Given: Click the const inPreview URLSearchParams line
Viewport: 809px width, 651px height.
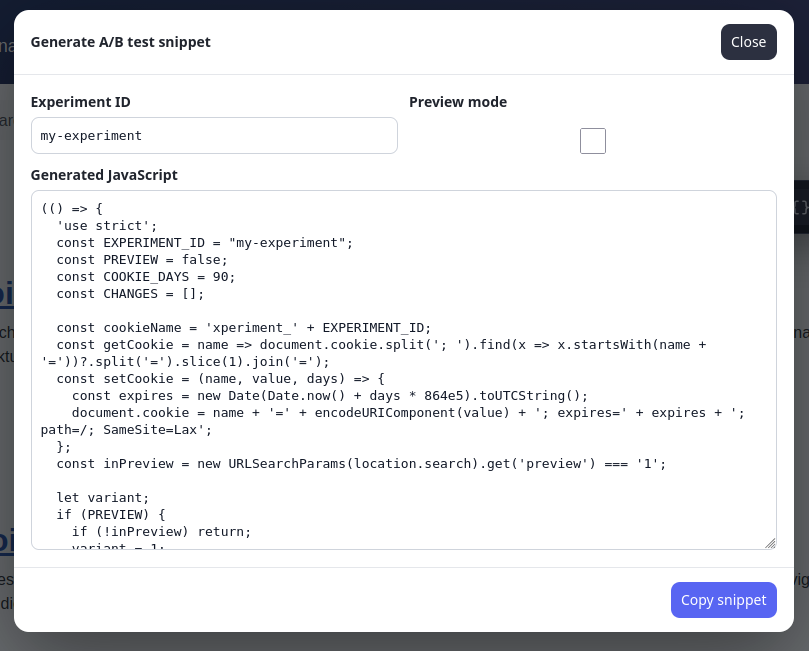Looking at the screenshot, I should click(361, 464).
